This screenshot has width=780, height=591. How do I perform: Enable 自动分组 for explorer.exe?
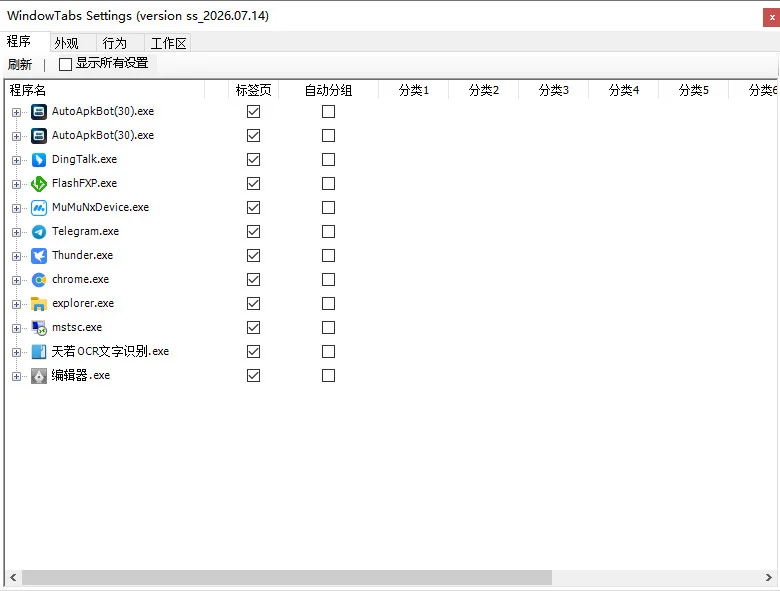click(328, 303)
